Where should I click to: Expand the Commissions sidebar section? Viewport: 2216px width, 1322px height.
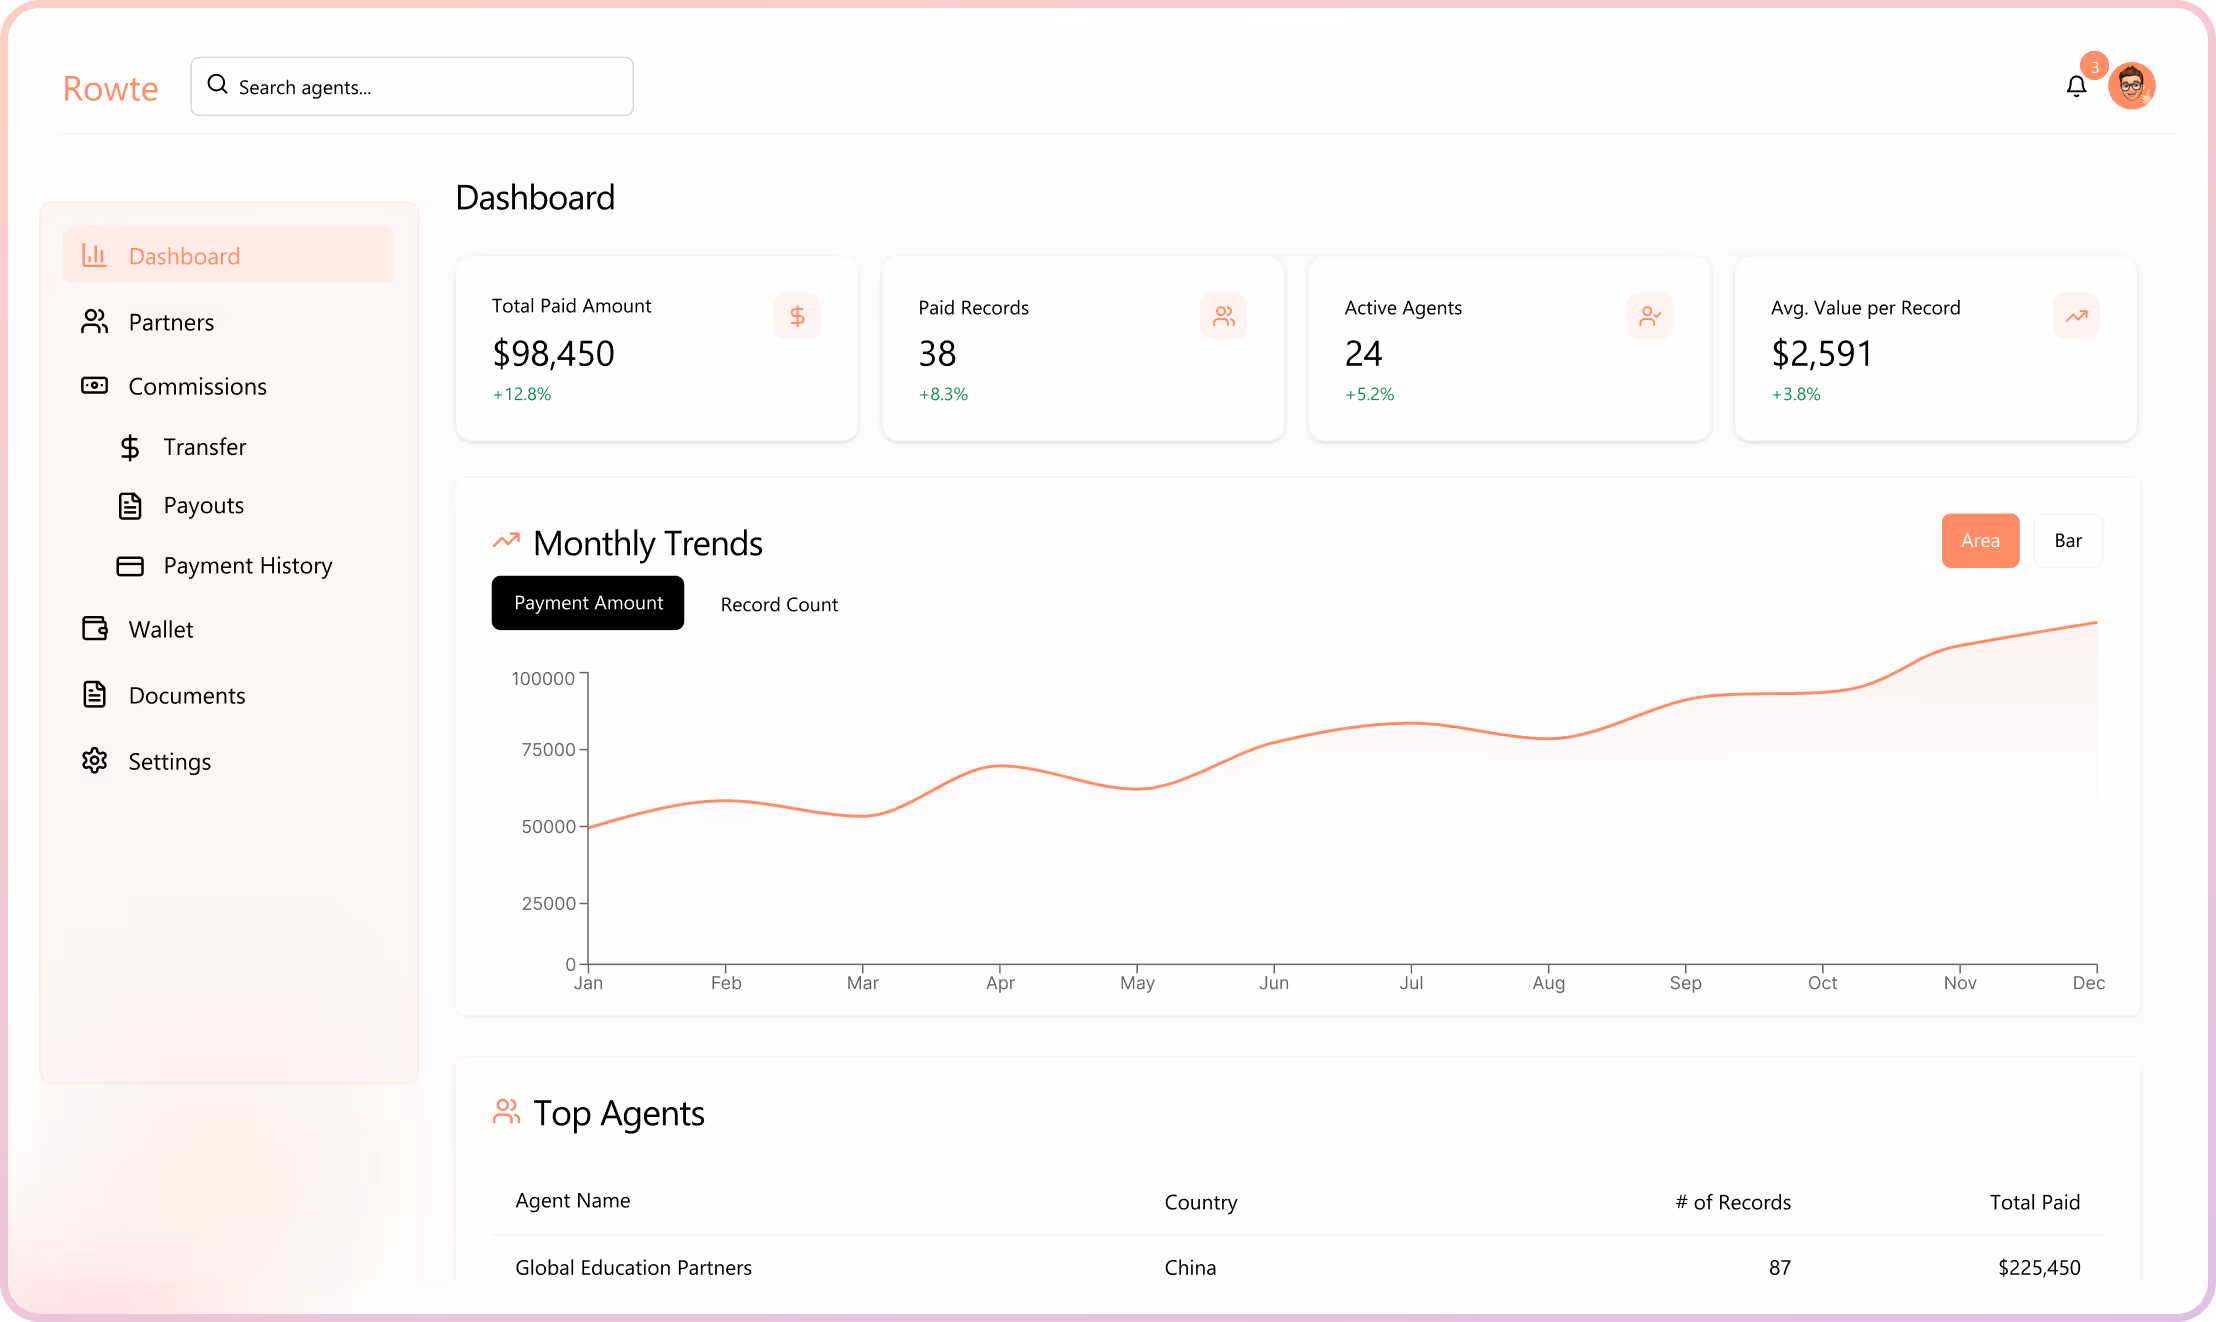(x=197, y=386)
